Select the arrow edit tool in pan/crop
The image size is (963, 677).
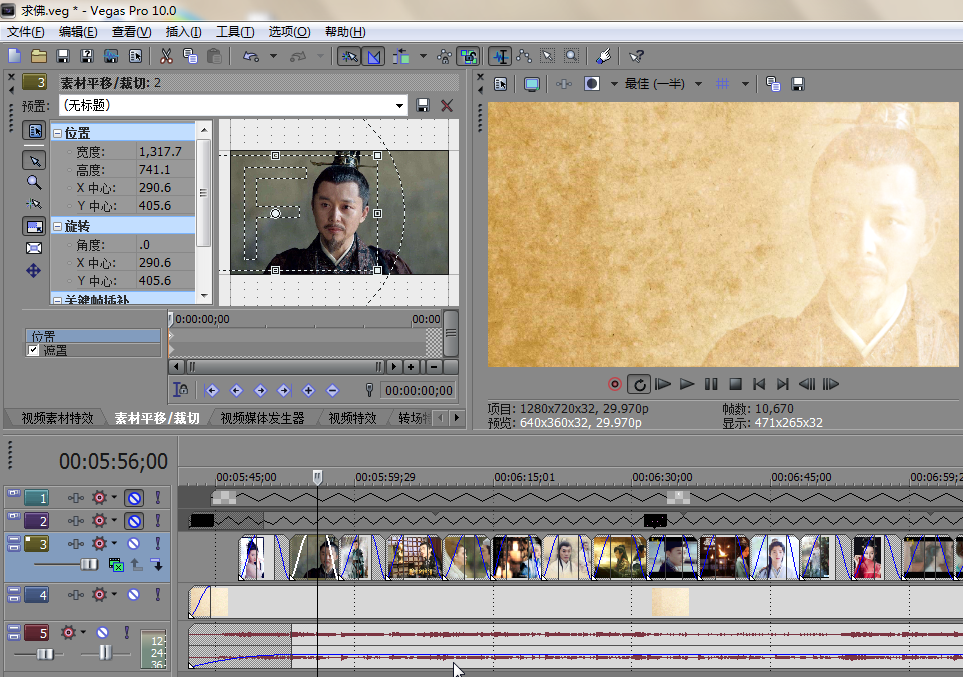34,161
